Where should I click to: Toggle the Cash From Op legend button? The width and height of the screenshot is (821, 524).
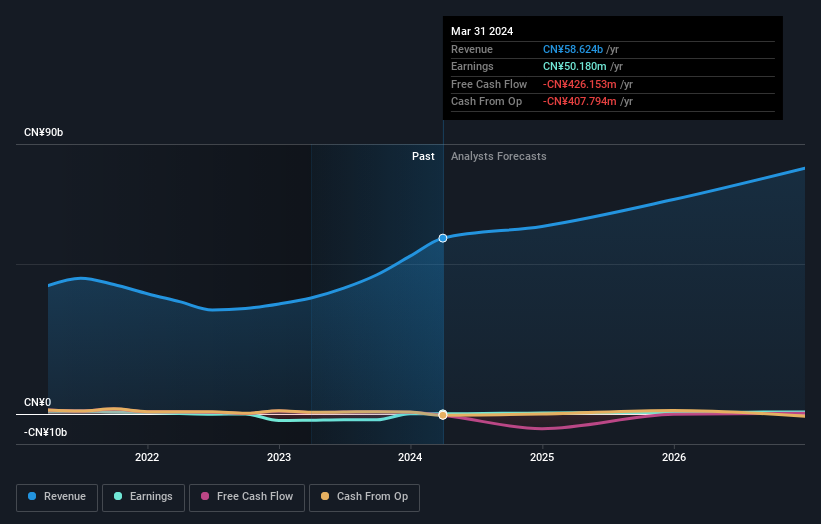[x=364, y=497]
